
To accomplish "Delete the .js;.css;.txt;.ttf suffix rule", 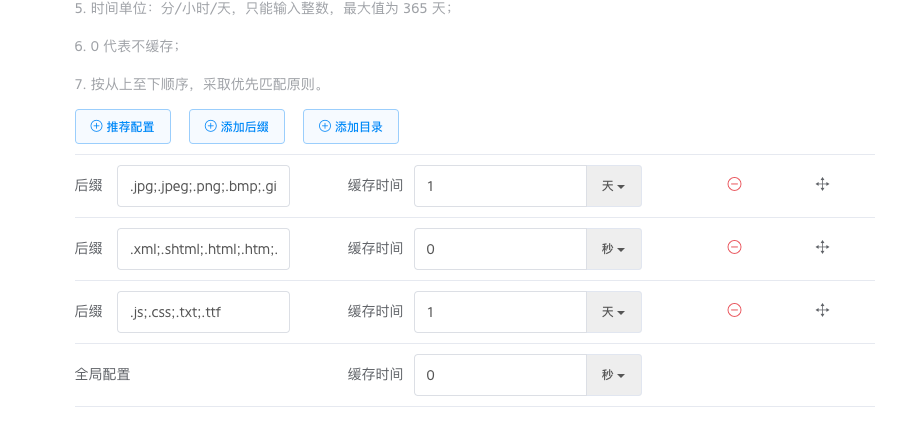I will click(734, 311).
